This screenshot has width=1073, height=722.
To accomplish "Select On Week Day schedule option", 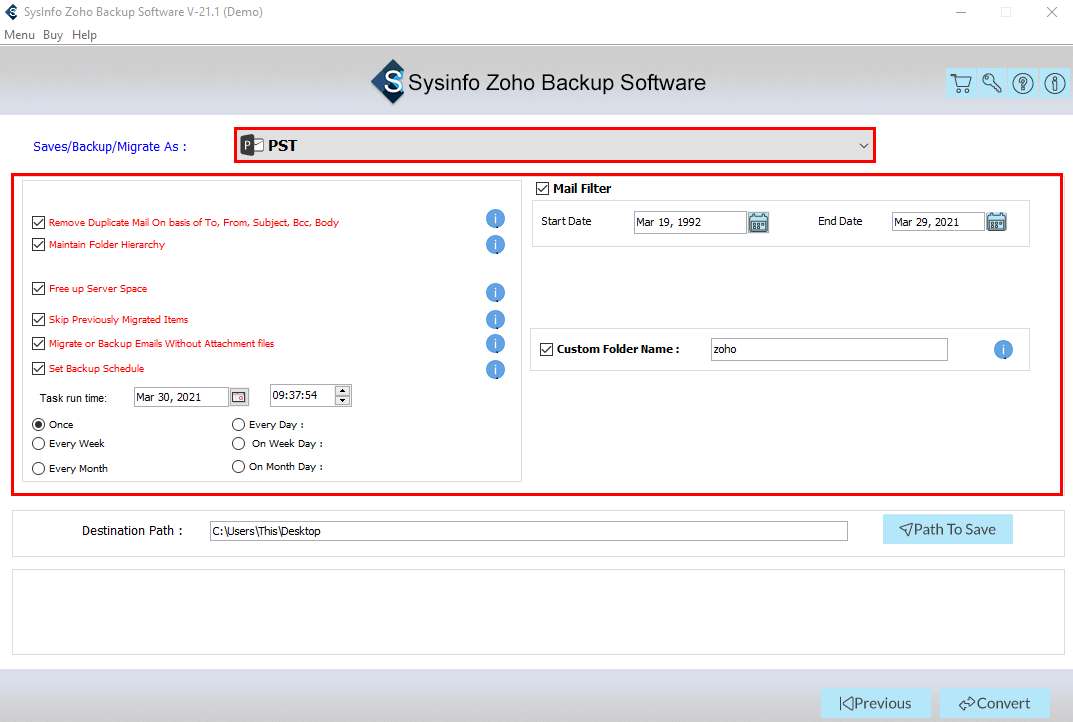I will (x=238, y=443).
